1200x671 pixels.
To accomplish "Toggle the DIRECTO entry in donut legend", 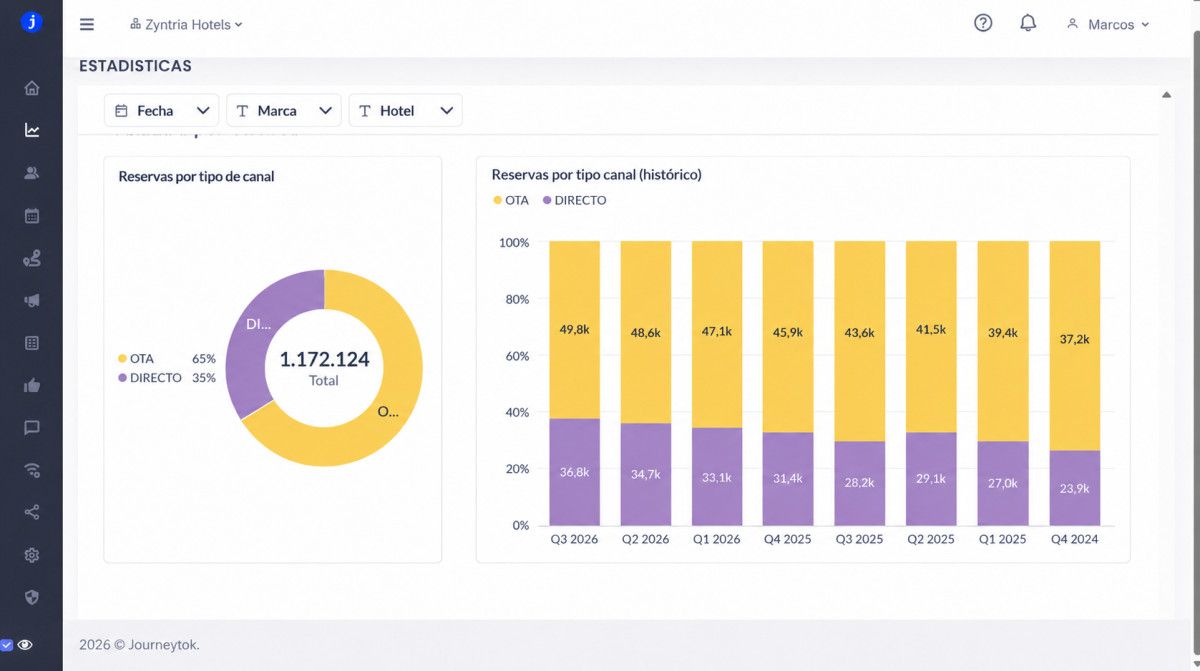I will [x=150, y=378].
